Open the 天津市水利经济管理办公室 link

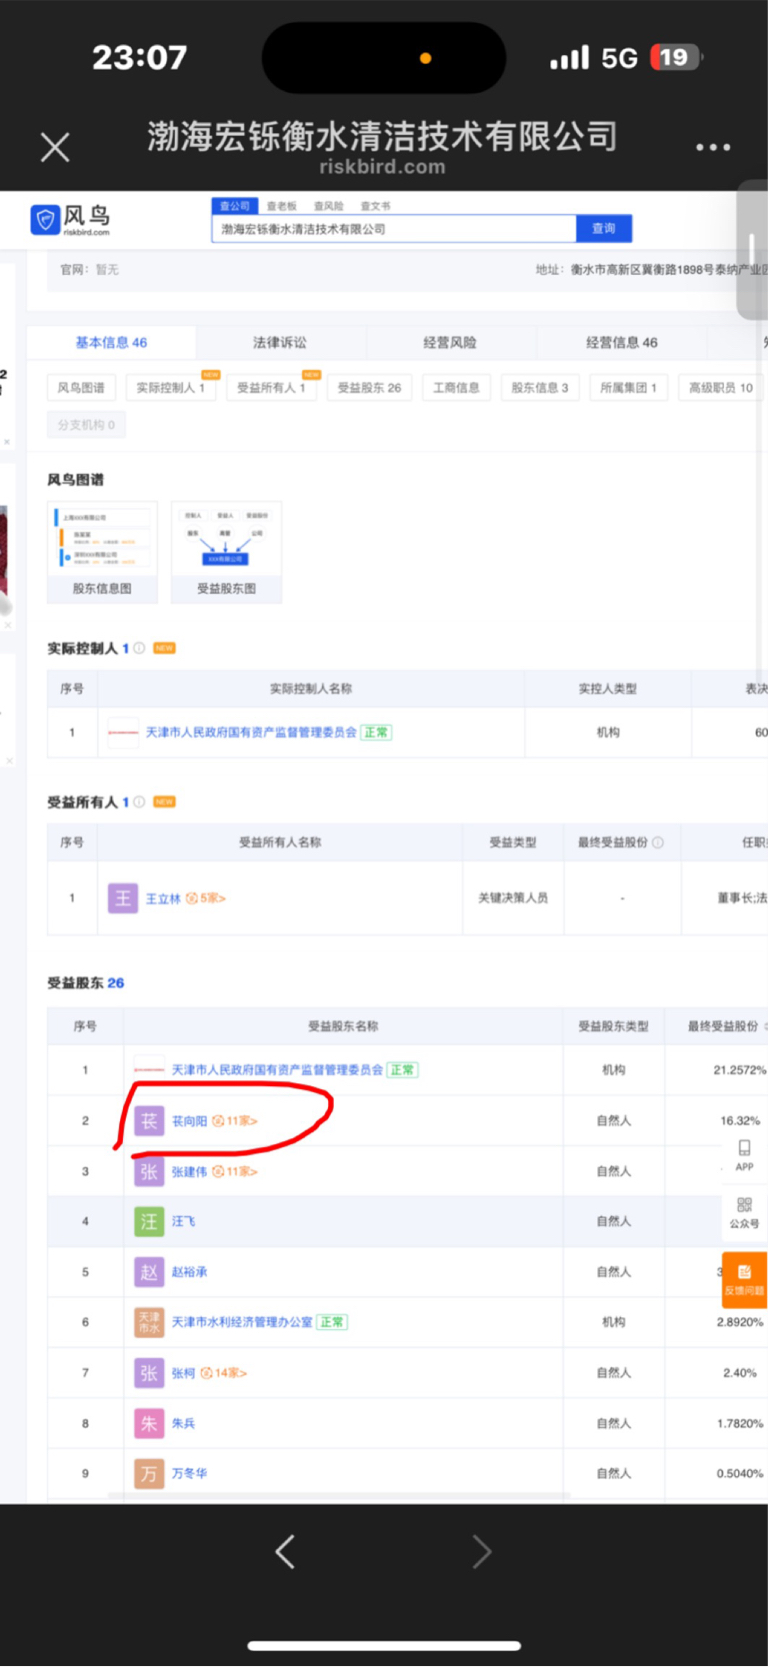(x=242, y=1322)
